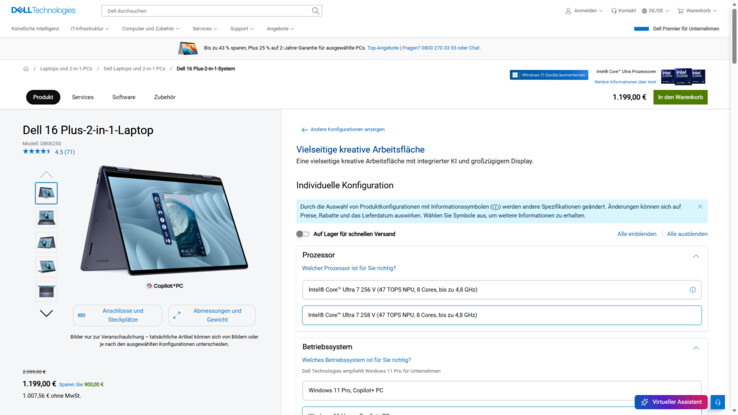This screenshot has height=415, width=738.
Task: Click the thumbnail carousel up arrow
Action: pyautogui.click(x=46, y=174)
